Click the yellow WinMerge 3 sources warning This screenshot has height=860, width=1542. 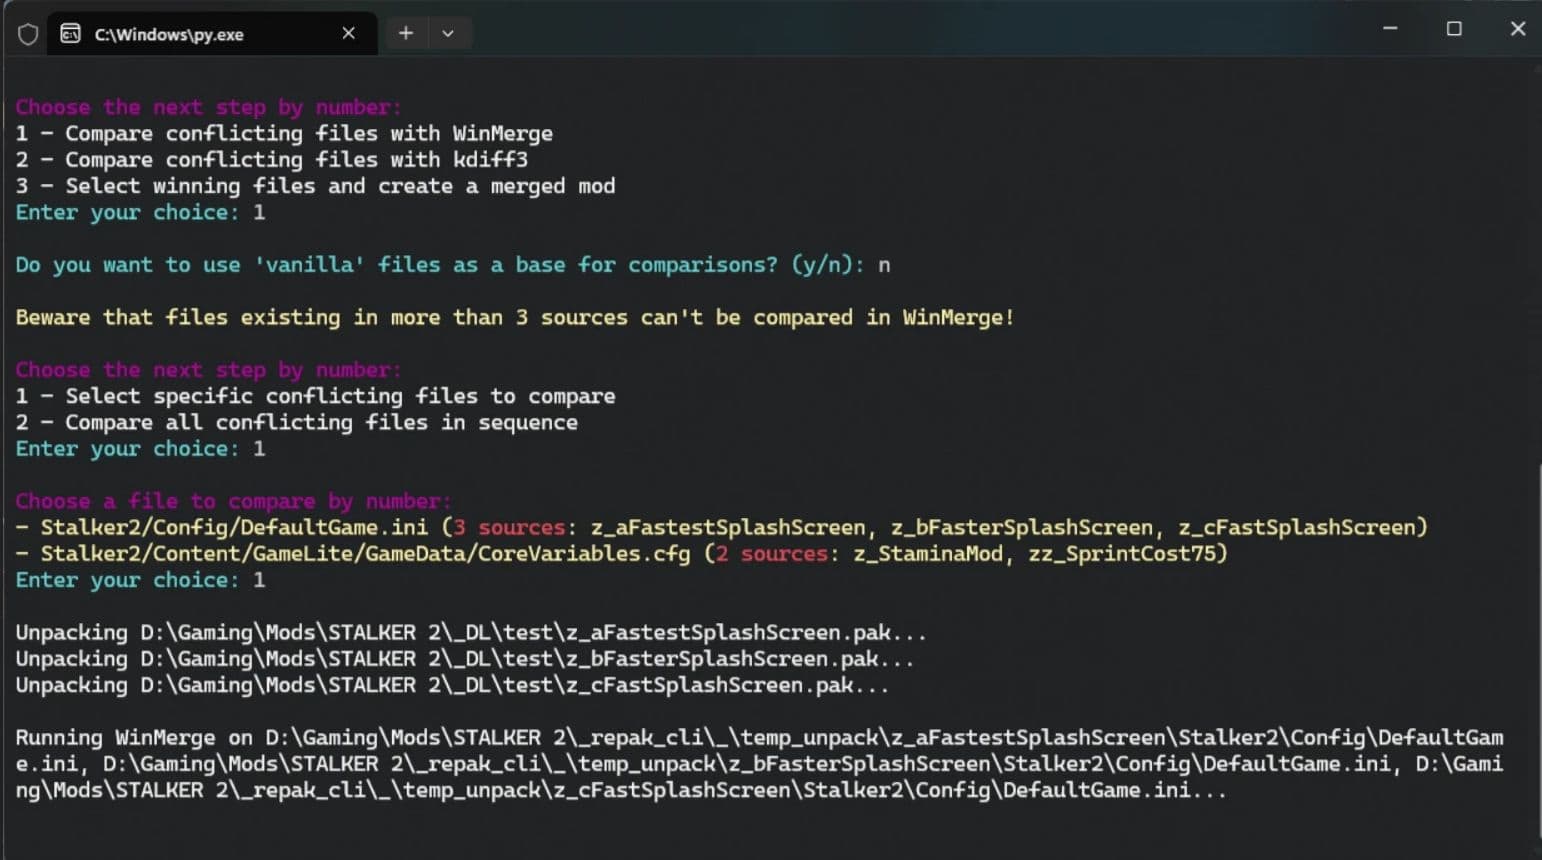(514, 317)
